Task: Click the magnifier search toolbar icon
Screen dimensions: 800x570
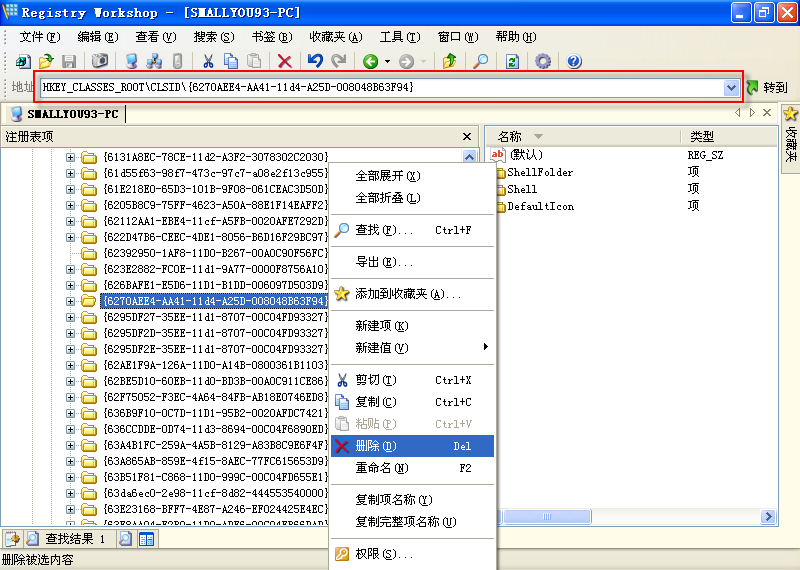Action: [x=480, y=61]
